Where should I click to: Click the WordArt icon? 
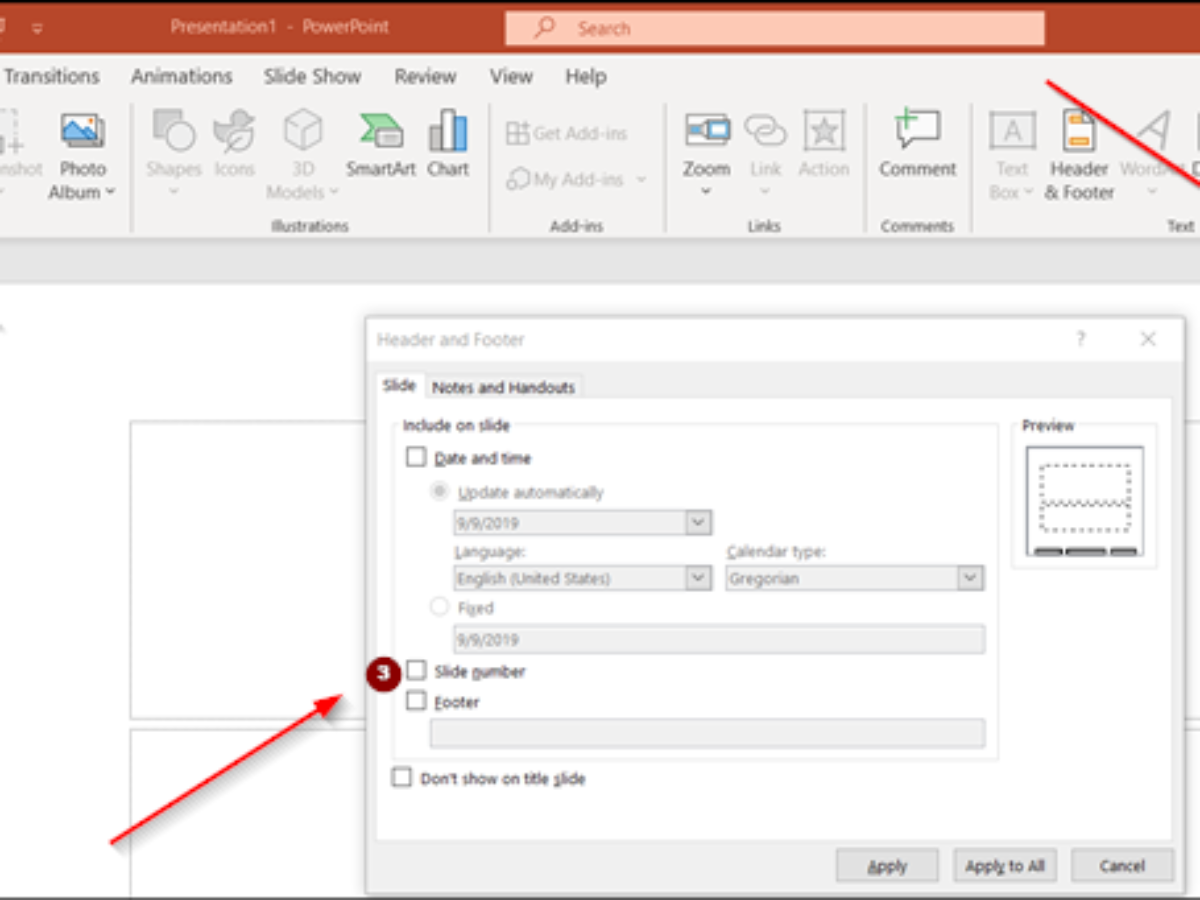1153,130
